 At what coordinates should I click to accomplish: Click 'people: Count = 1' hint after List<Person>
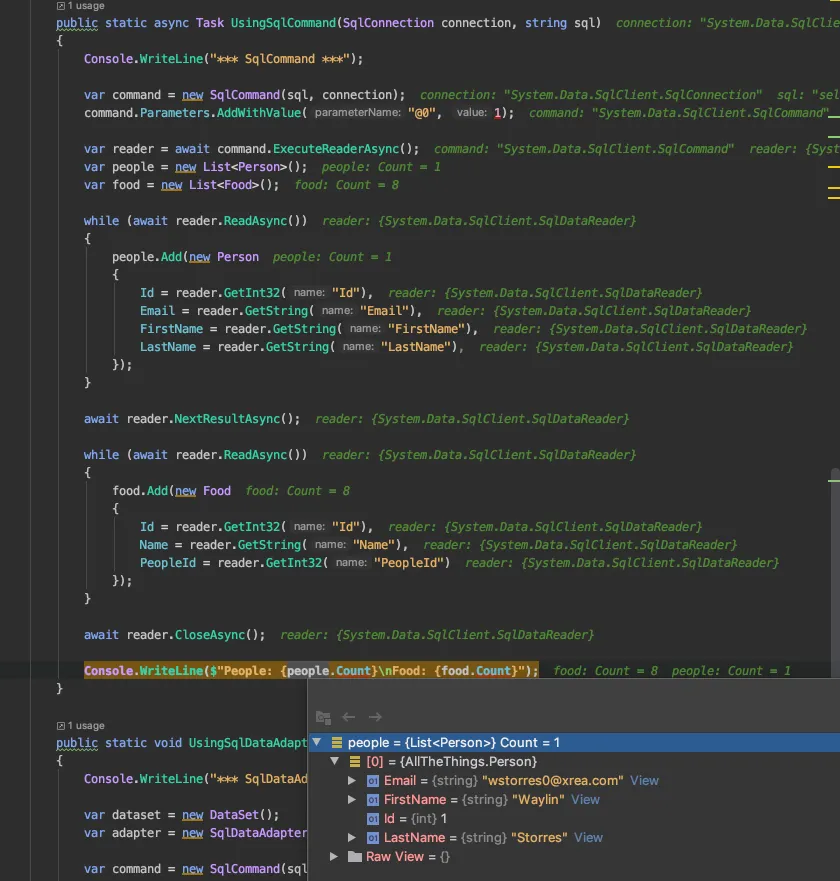pyautogui.click(x=381, y=167)
